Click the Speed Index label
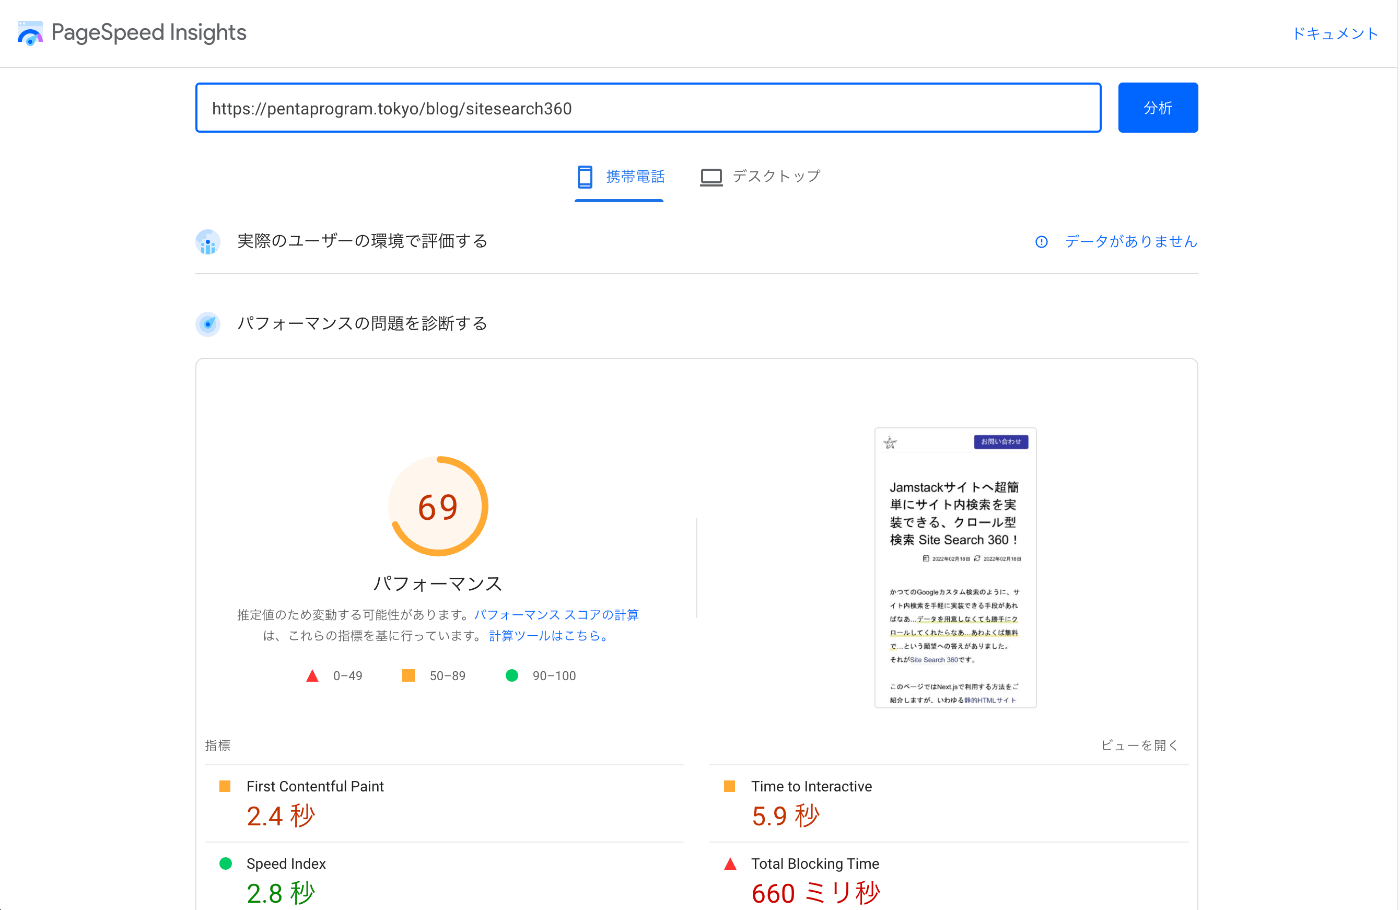This screenshot has width=1400, height=910. (x=286, y=864)
